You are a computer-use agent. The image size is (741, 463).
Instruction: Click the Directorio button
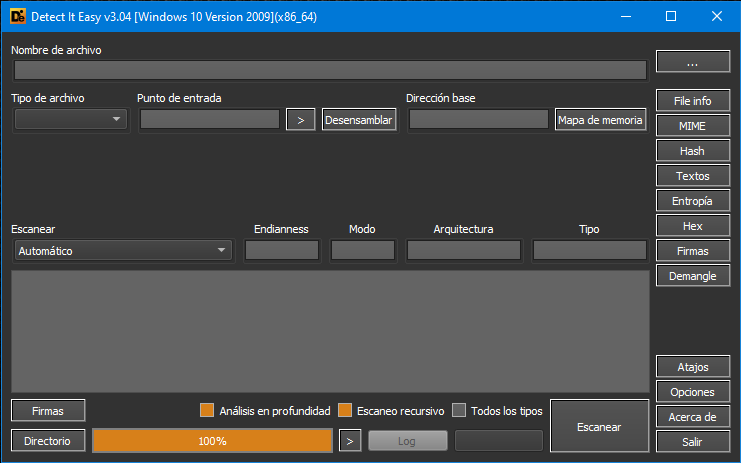[x=48, y=441]
